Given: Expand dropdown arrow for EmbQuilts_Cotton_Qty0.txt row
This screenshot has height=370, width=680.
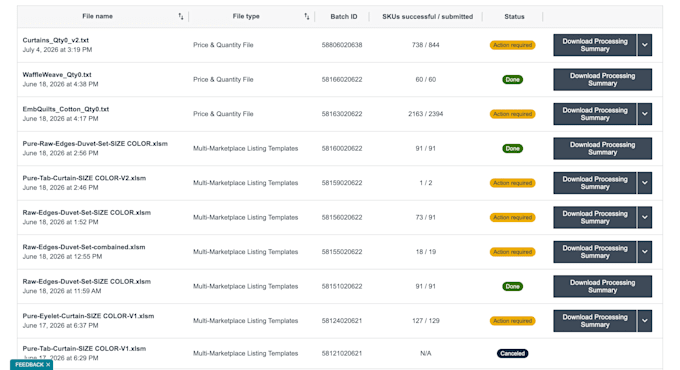Looking at the screenshot, I should (645, 114).
